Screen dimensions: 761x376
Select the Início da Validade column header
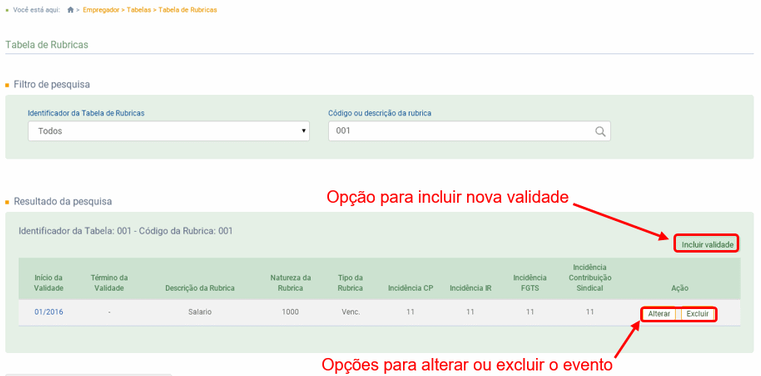49,283
